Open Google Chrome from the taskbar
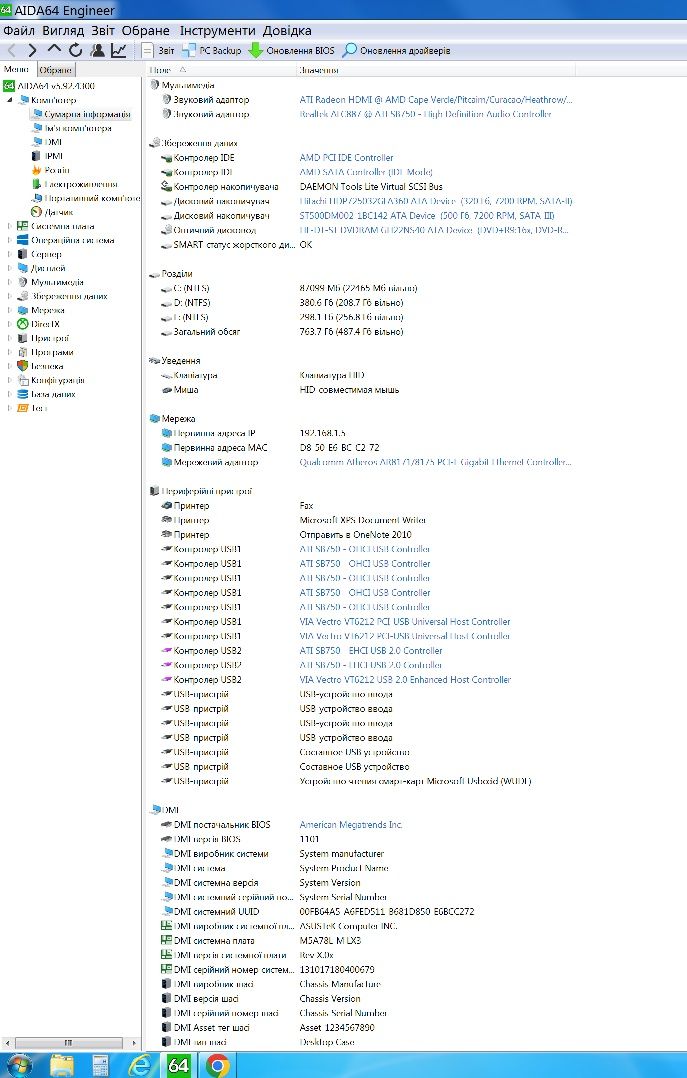Viewport: 687px width, 1078px height. point(217,1066)
